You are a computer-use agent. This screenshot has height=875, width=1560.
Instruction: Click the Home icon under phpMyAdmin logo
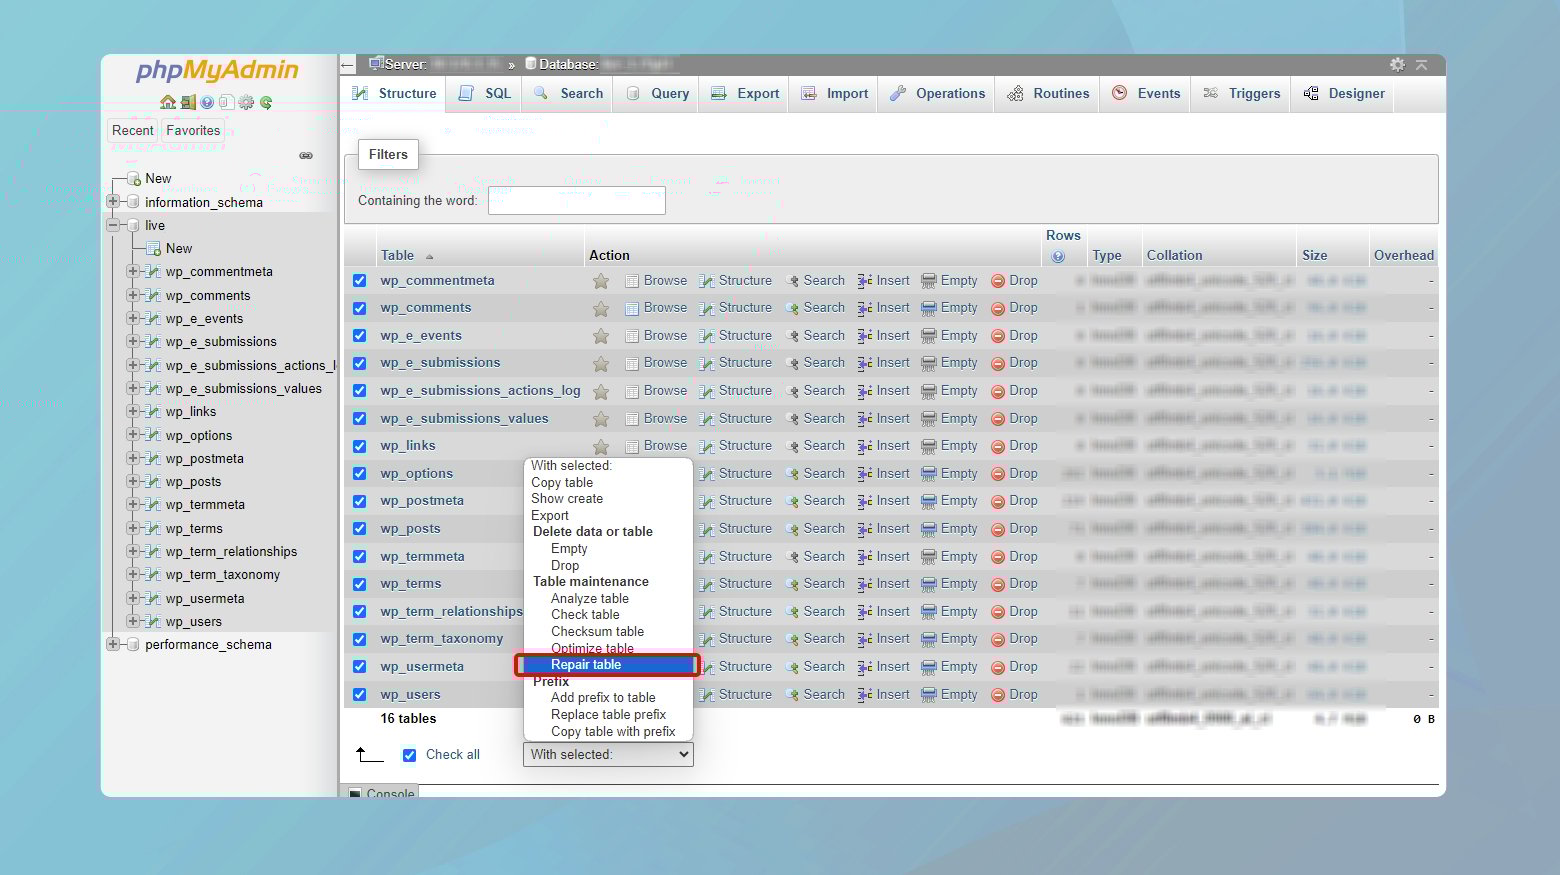[x=168, y=102]
